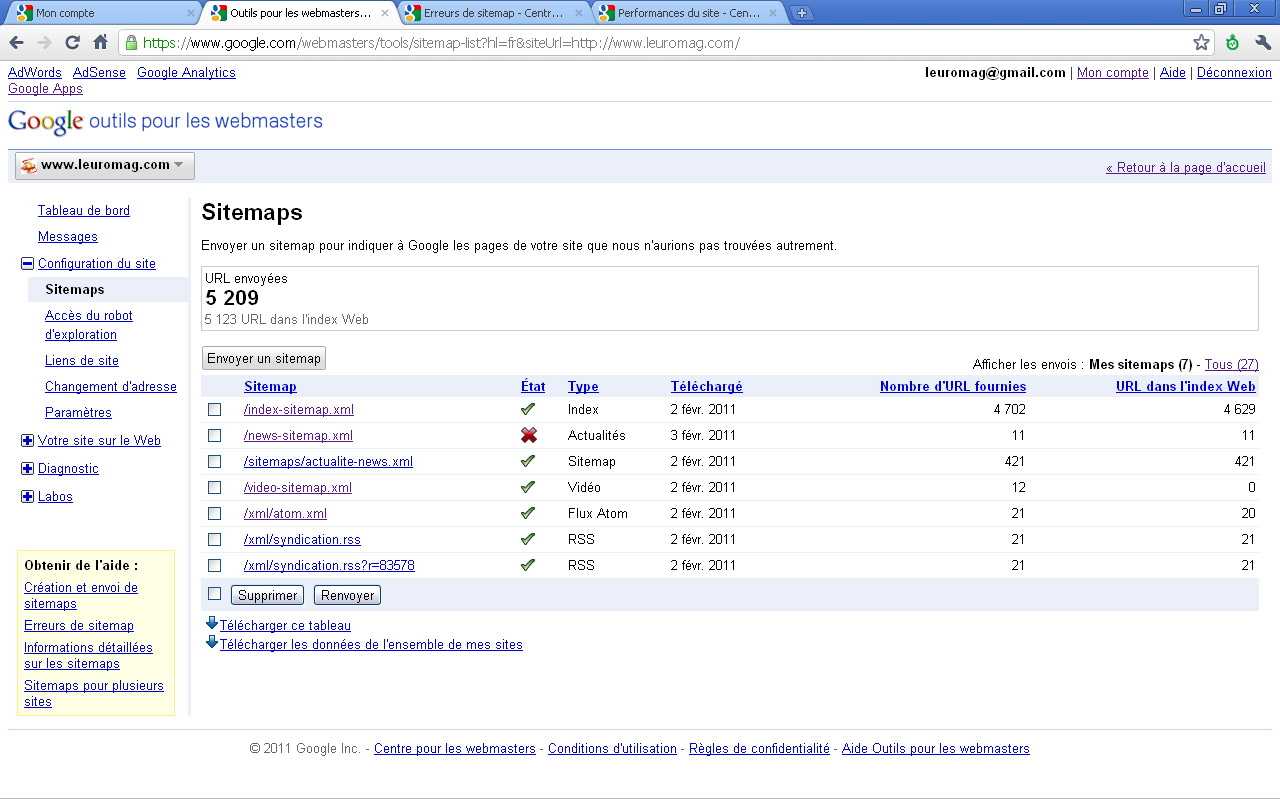Open Tableau de bord in sidebar
The height and width of the screenshot is (800, 1280).
[84, 211]
